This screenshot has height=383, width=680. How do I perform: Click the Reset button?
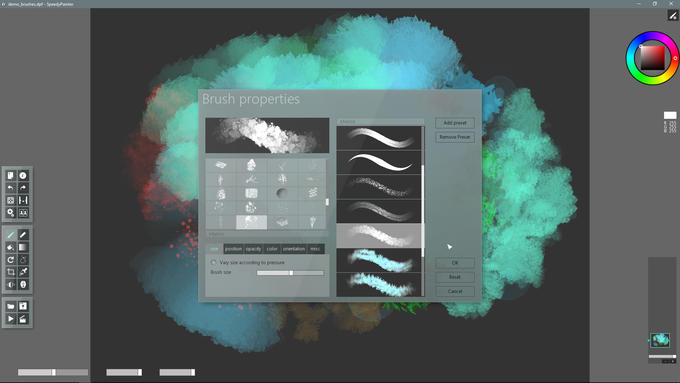(454, 277)
